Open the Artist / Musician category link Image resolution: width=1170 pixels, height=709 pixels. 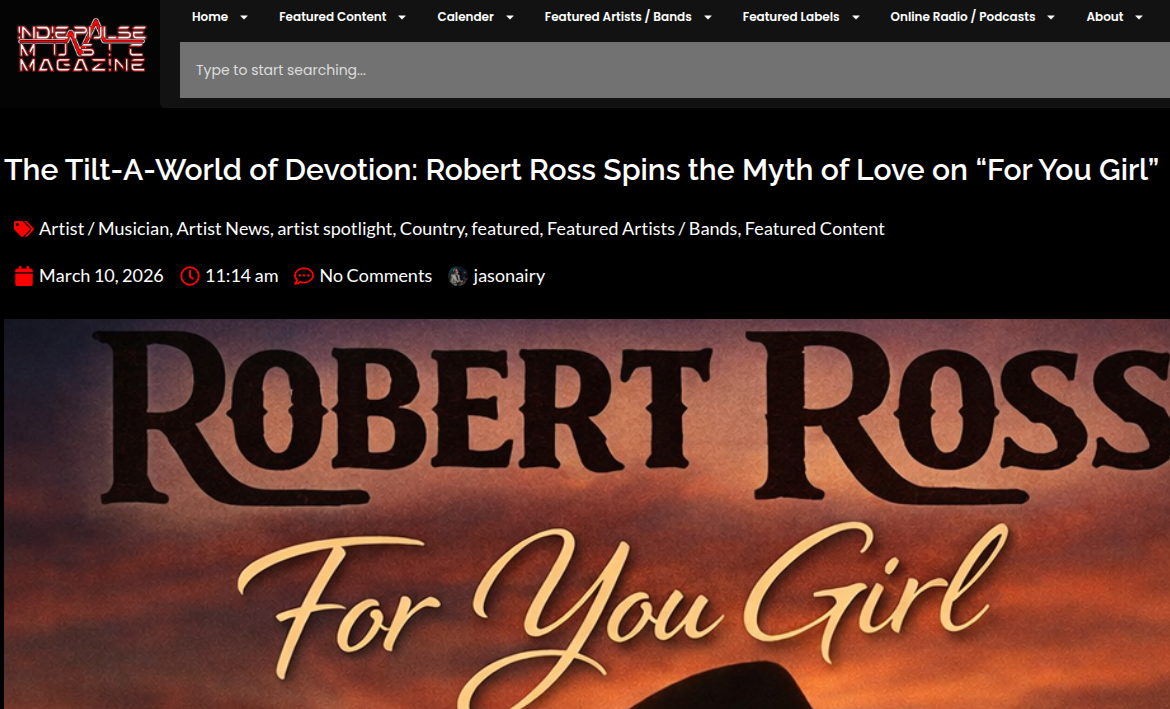tap(104, 229)
